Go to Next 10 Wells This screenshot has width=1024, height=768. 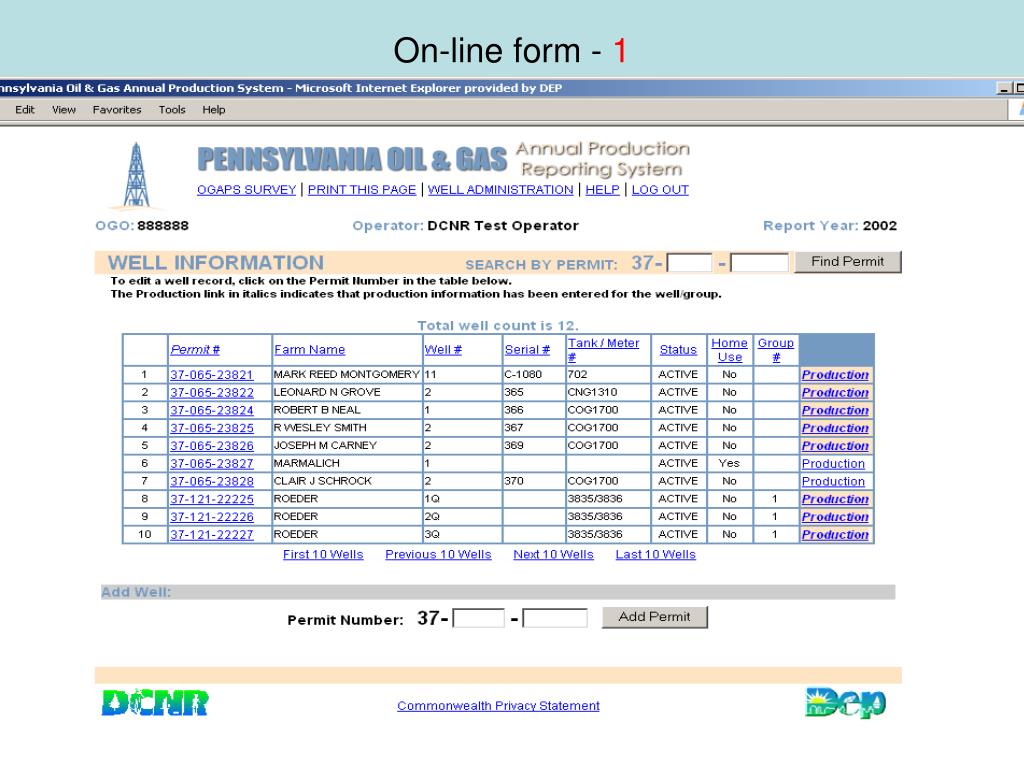(553, 554)
